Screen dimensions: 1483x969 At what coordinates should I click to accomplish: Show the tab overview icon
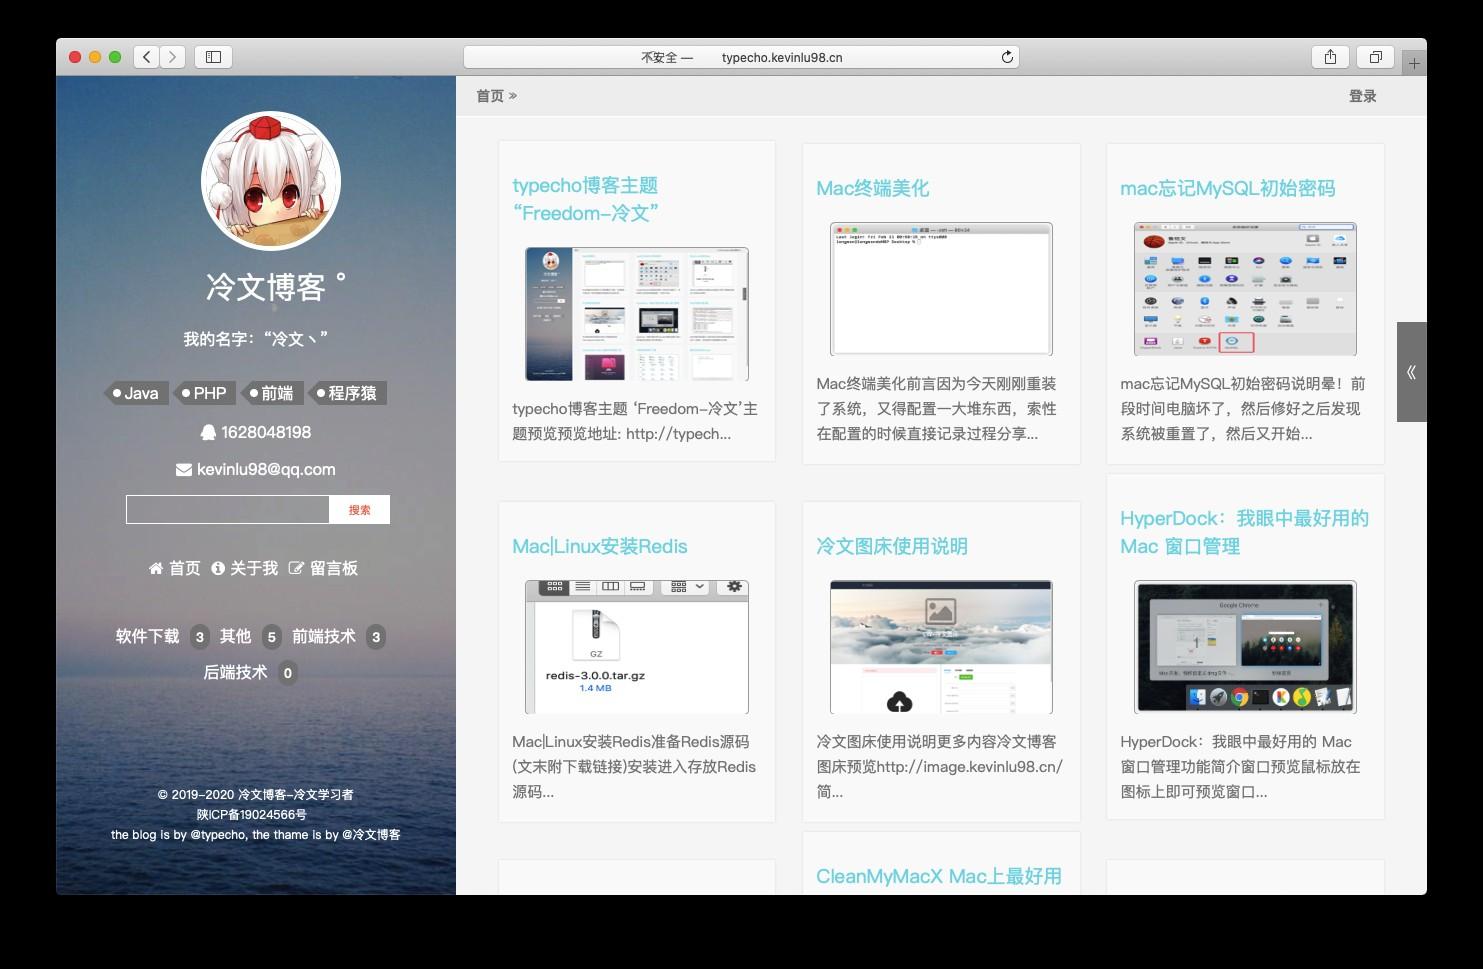(1375, 57)
